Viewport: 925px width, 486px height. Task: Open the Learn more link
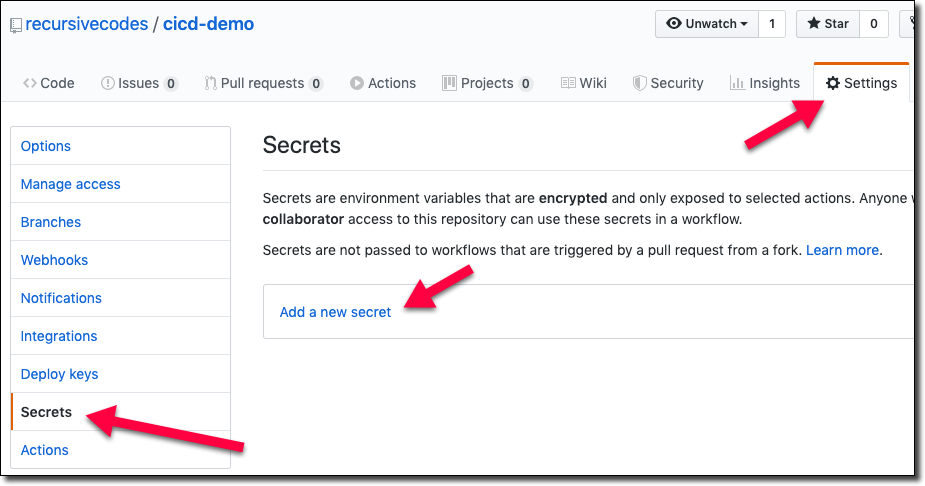842,249
